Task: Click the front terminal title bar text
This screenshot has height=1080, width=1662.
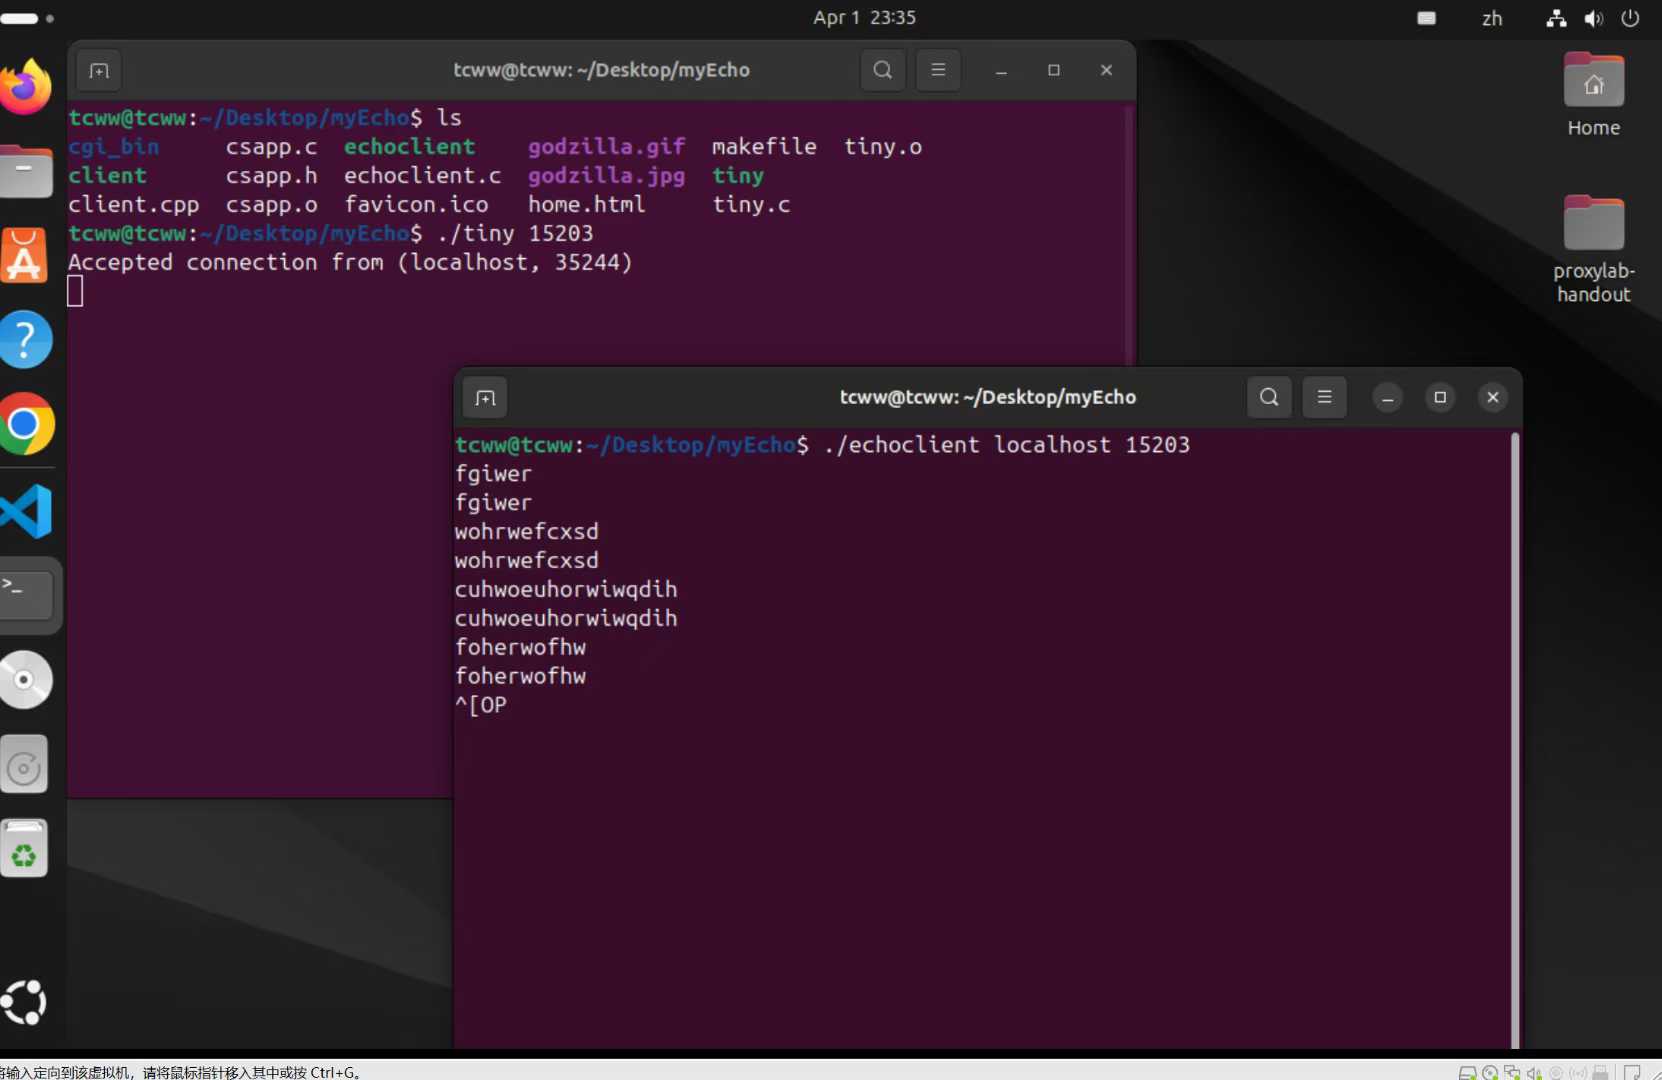Action: (988, 397)
